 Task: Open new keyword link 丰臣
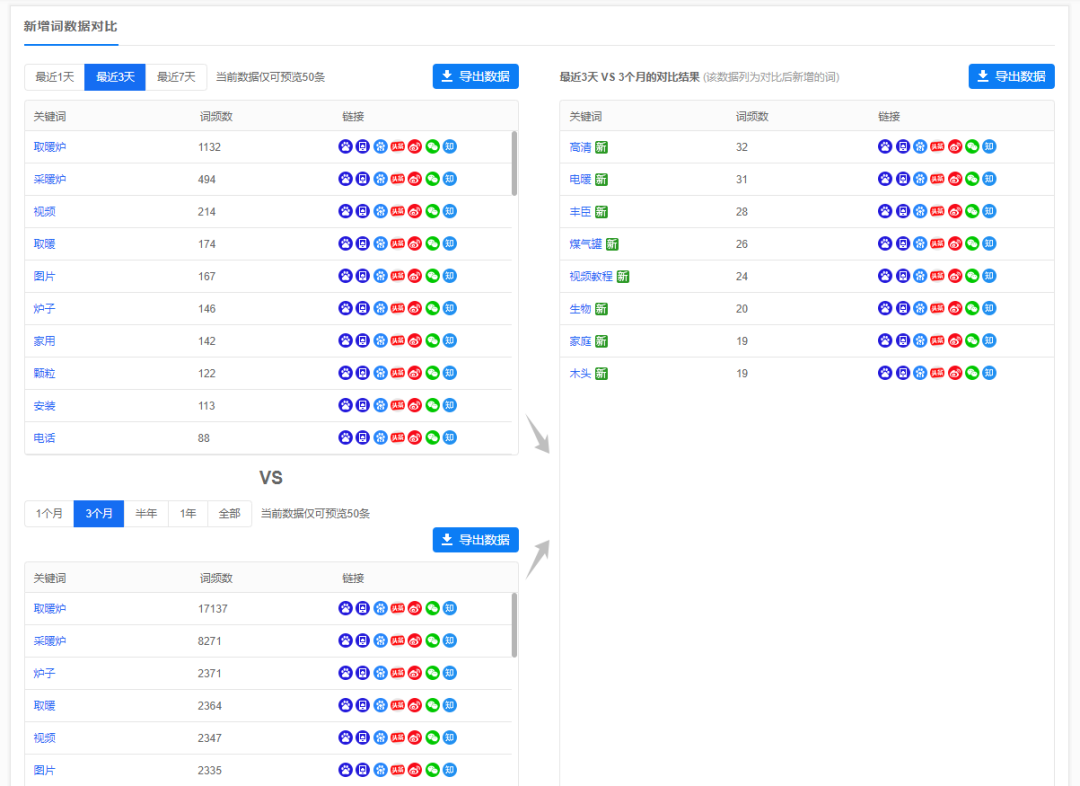click(x=580, y=212)
